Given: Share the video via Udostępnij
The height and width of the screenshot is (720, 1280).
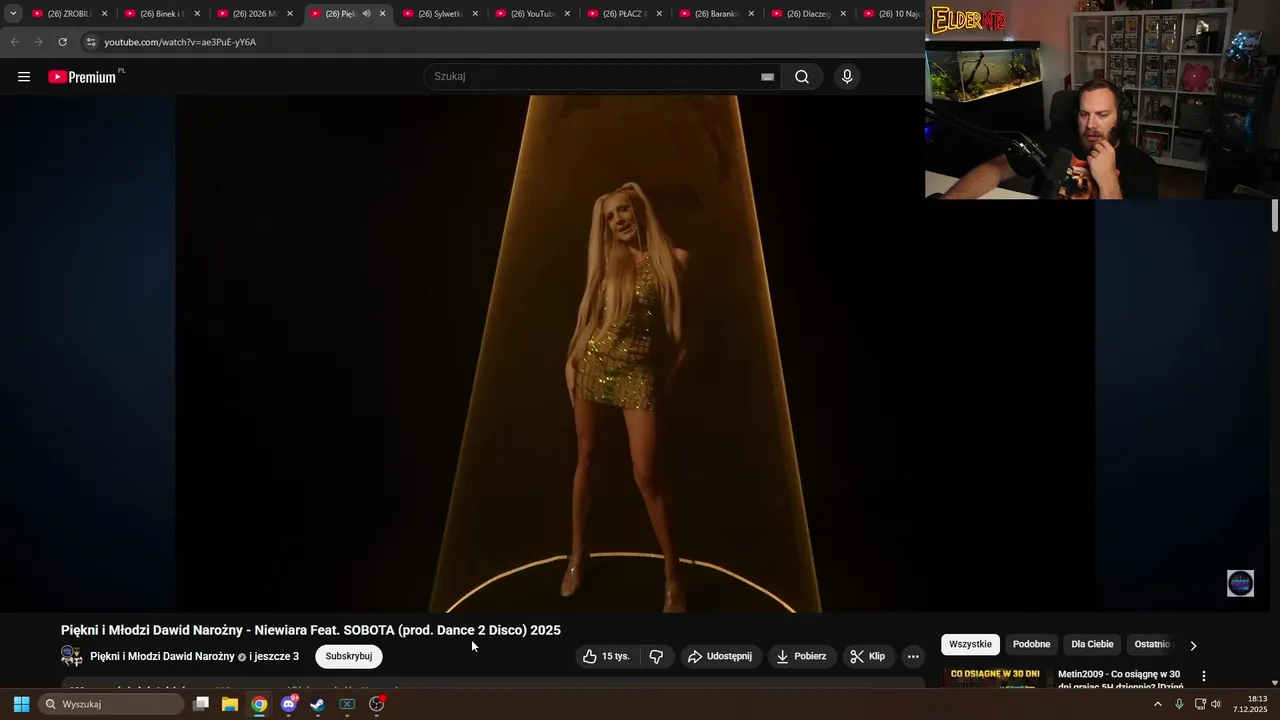Looking at the screenshot, I should (x=720, y=656).
